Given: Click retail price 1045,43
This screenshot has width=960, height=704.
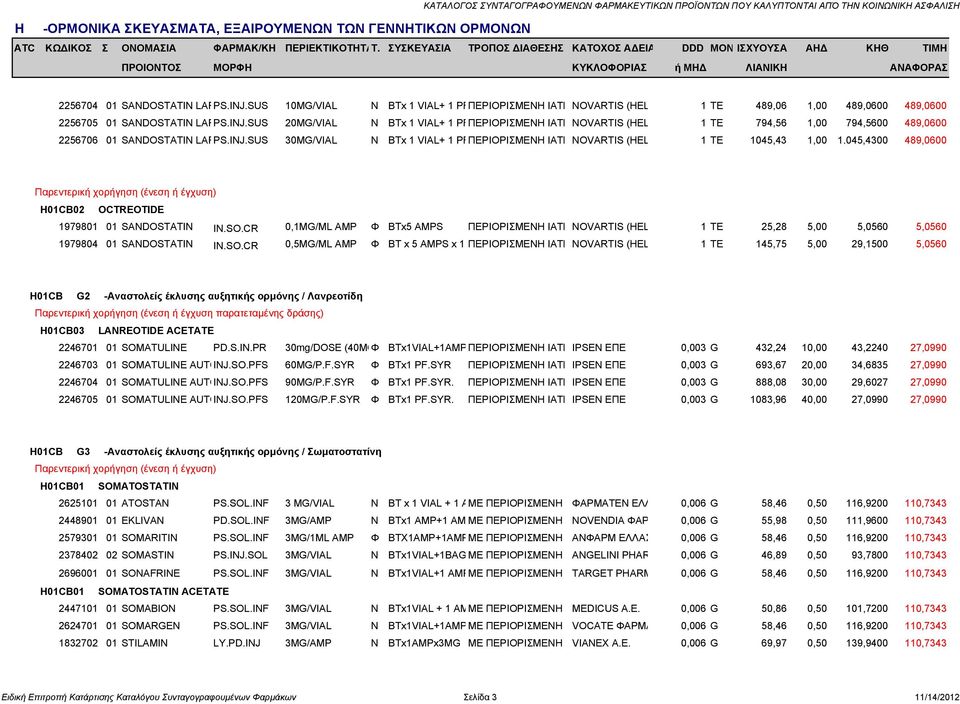Looking at the screenshot, I should 768,140.
